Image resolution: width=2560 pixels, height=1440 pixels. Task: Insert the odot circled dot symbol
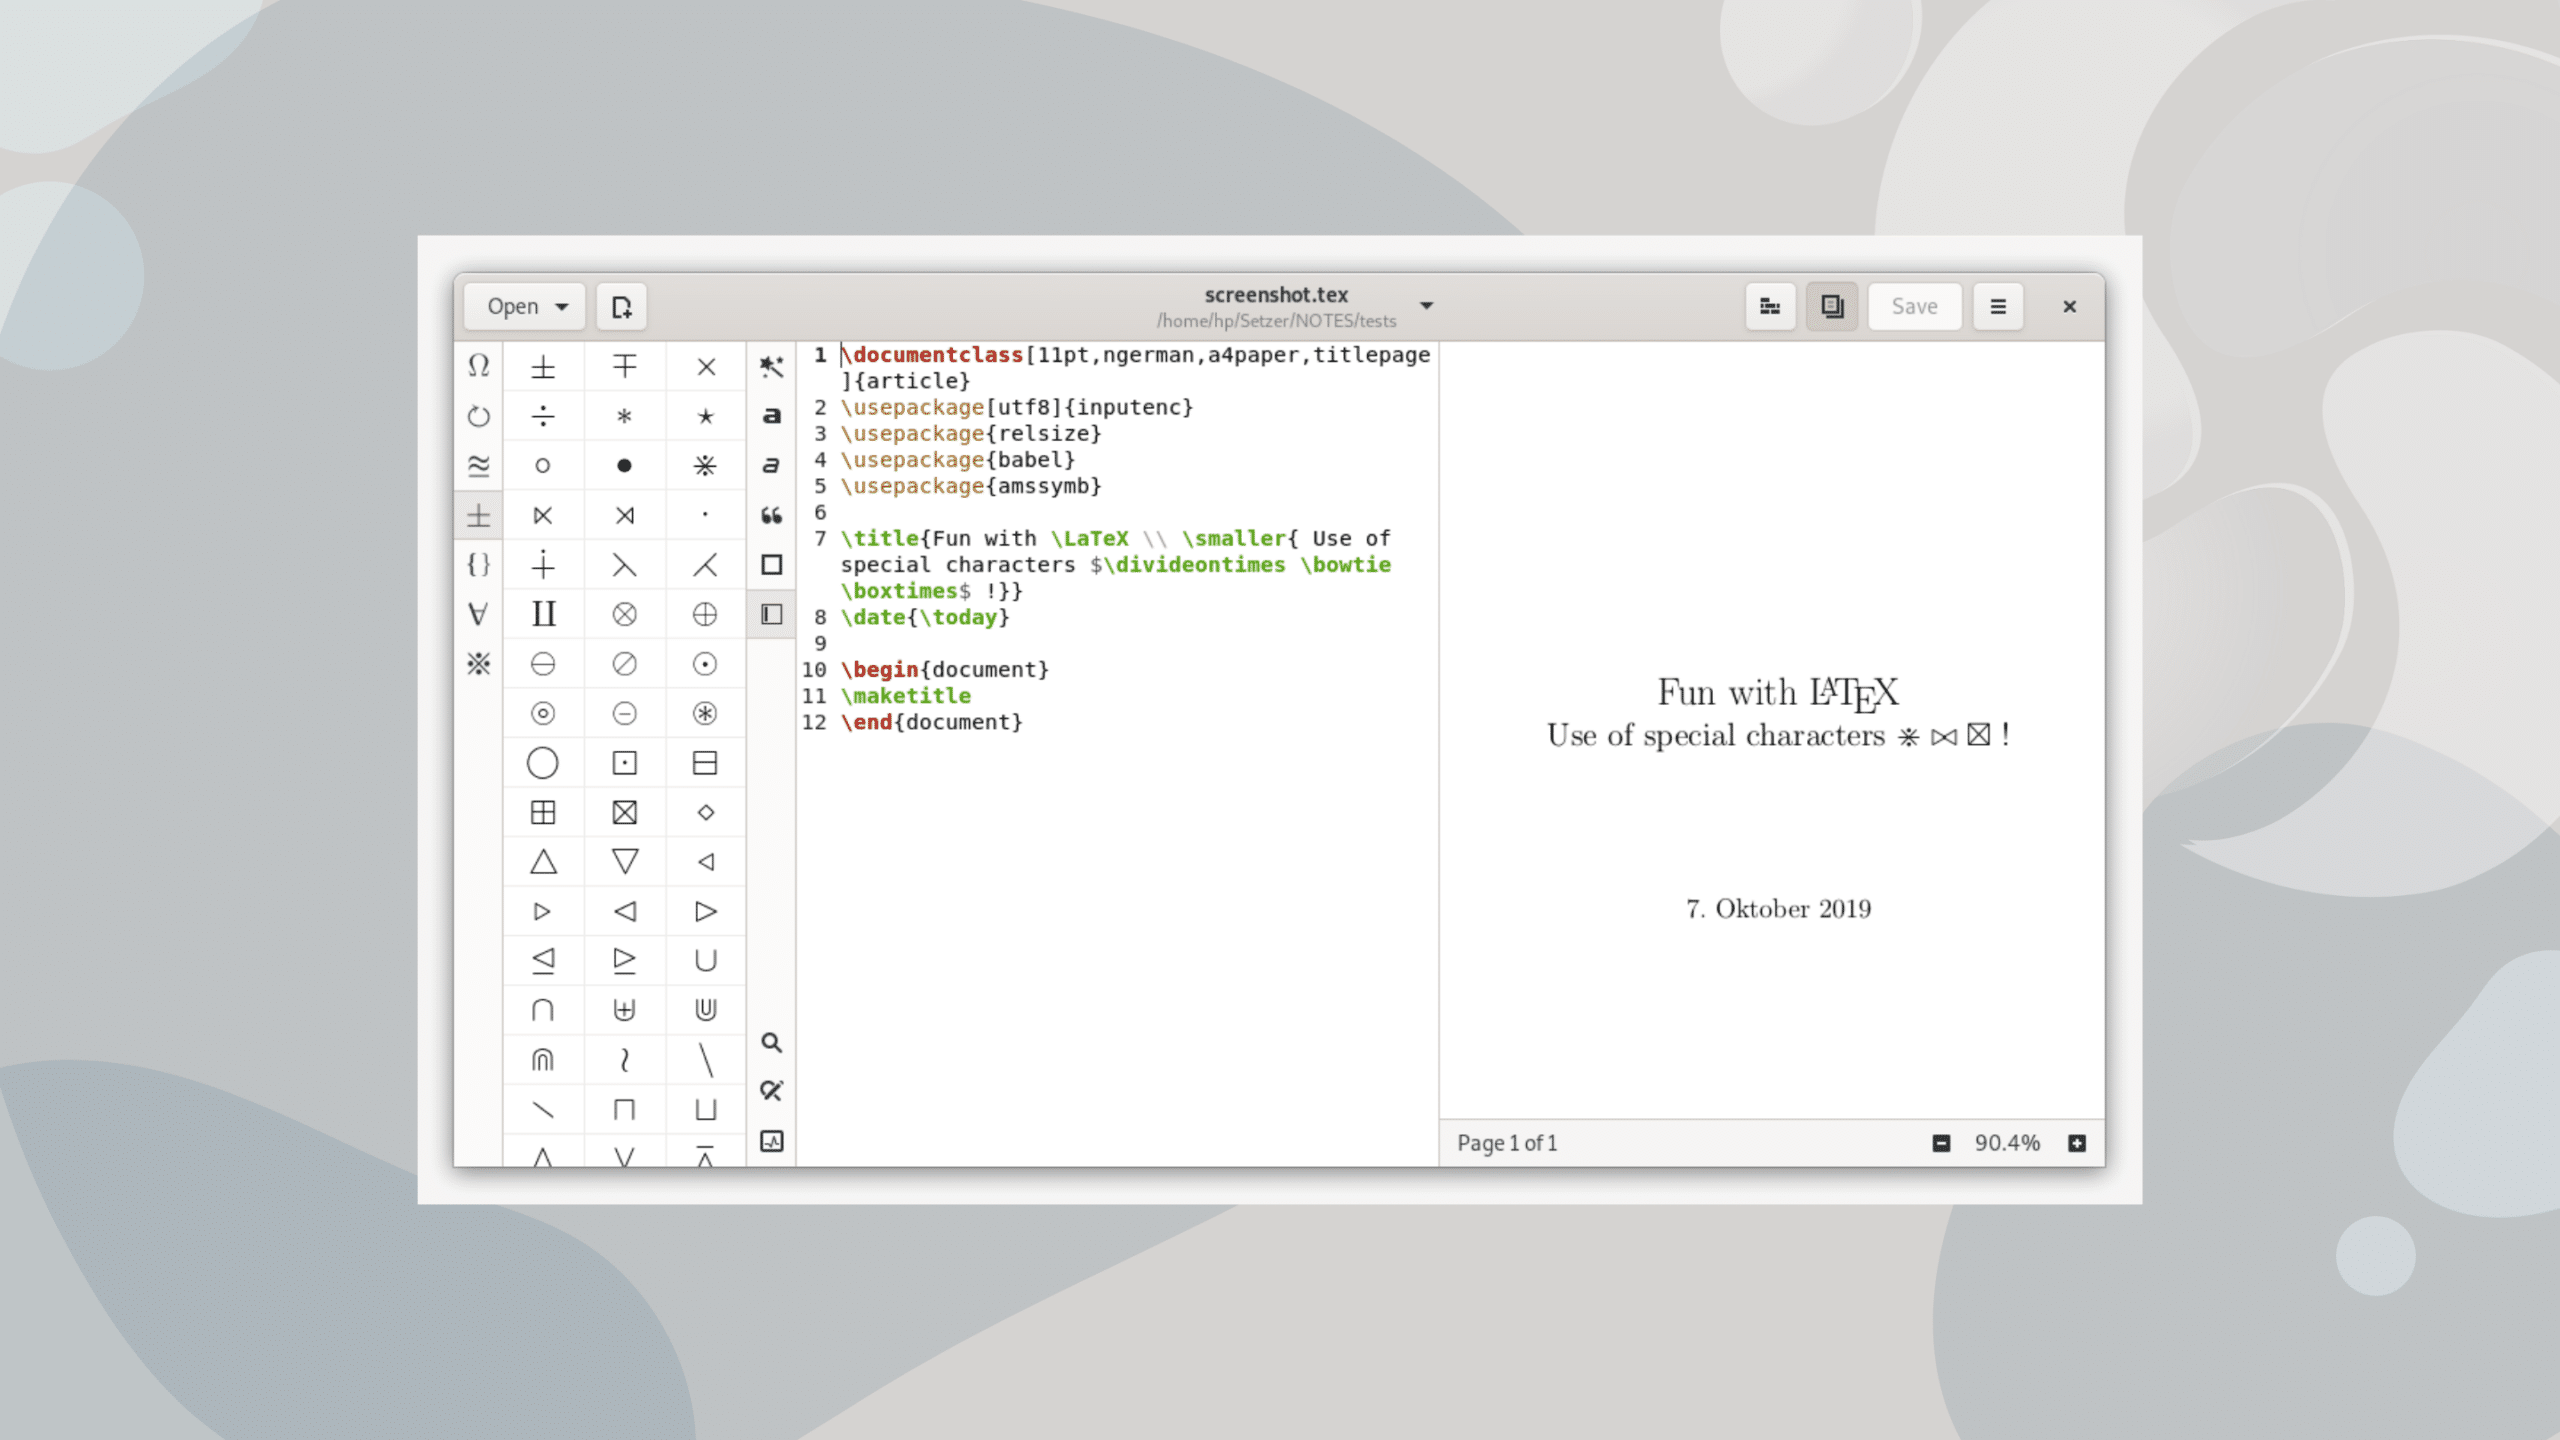[706, 664]
